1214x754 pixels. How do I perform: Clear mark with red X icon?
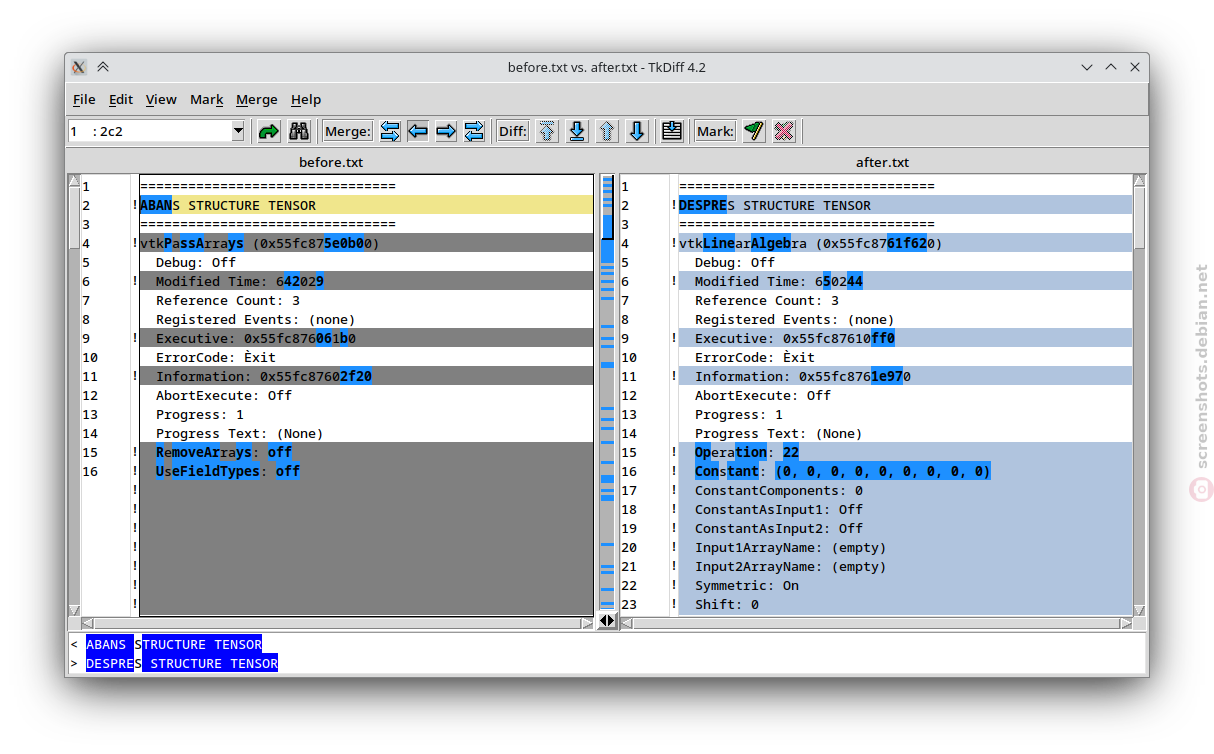pos(784,131)
